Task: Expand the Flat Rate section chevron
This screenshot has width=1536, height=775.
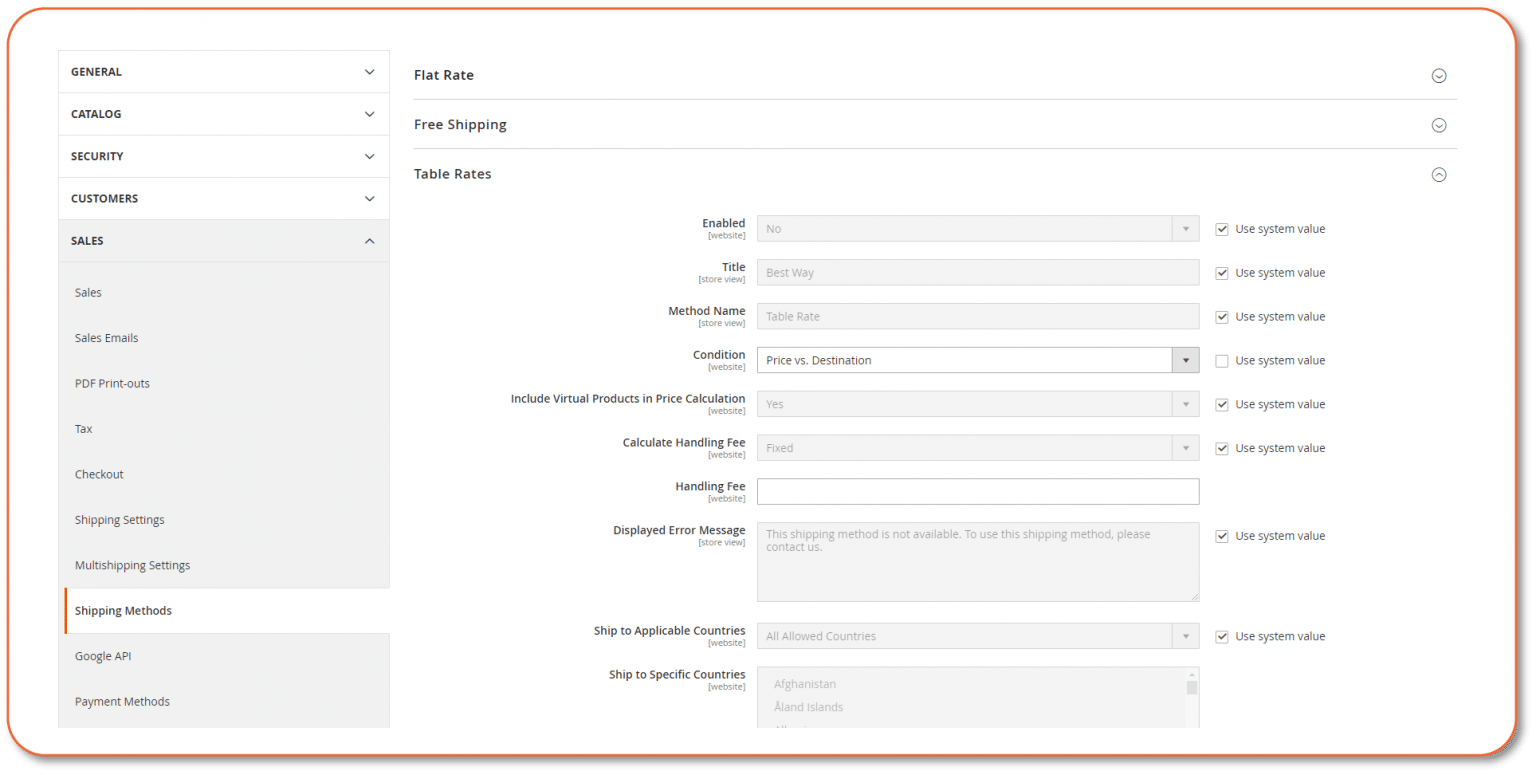Action: [x=1439, y=75]
